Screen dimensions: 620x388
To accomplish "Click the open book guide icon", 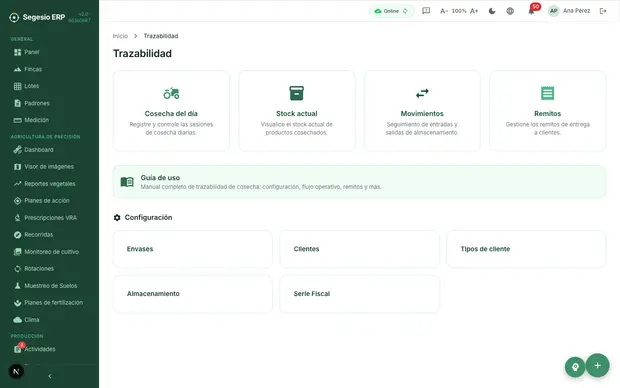I will (127, 182).
